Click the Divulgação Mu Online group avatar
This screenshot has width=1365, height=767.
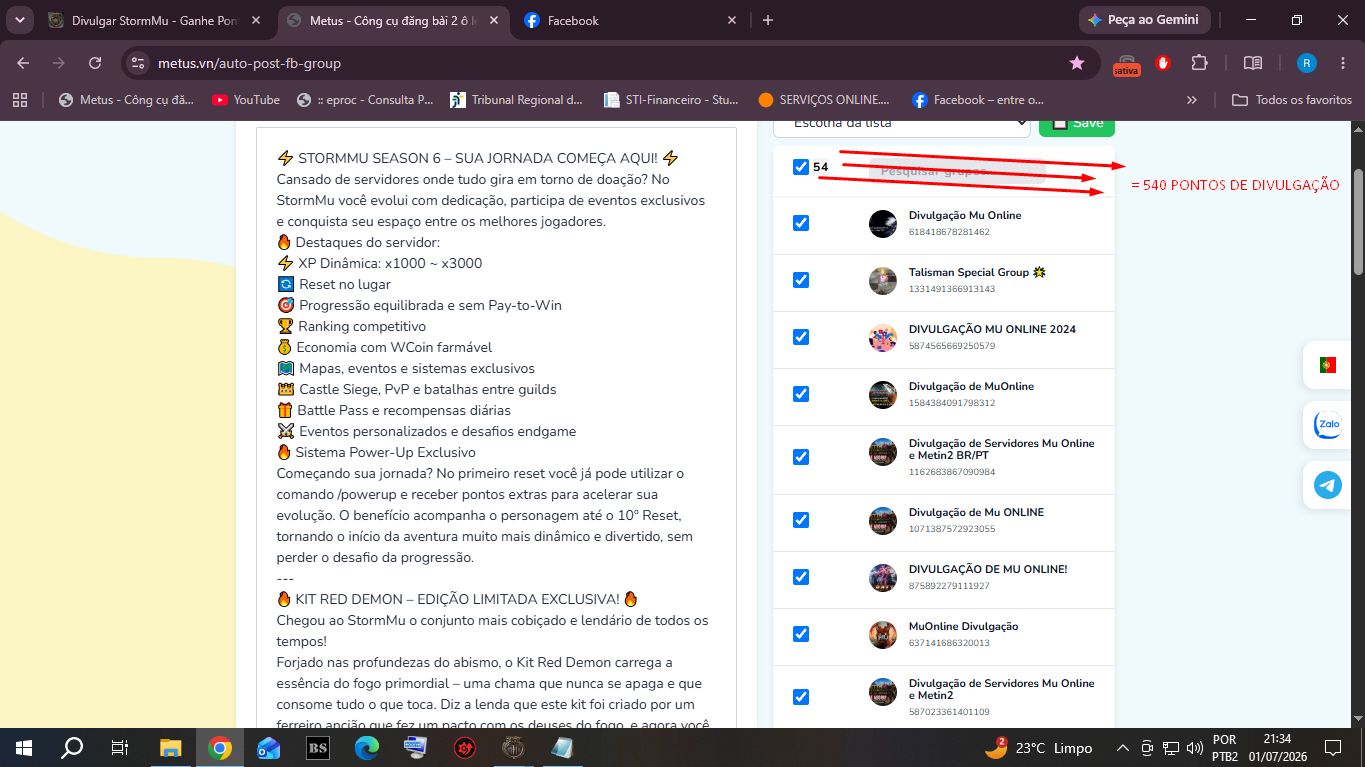[x=883, y=224]
